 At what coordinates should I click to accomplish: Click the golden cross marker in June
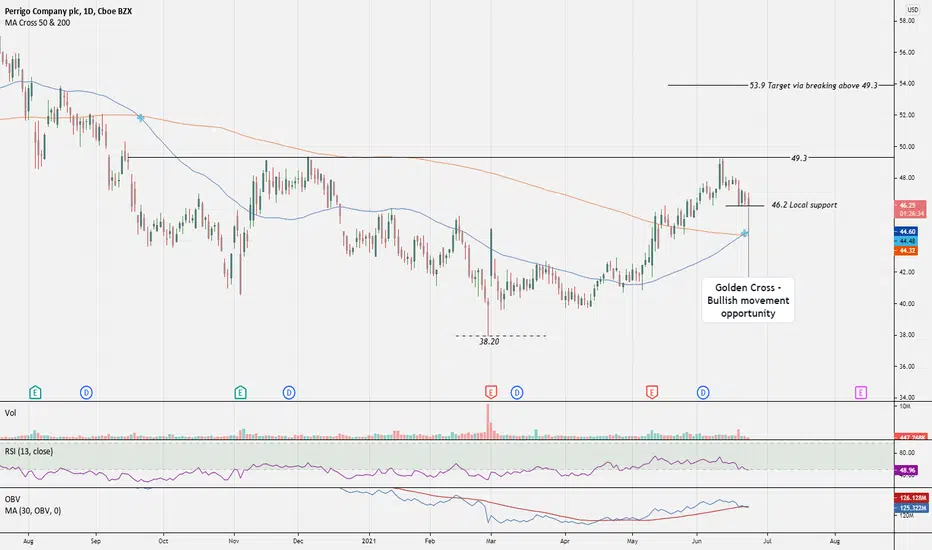coord(744,233)
